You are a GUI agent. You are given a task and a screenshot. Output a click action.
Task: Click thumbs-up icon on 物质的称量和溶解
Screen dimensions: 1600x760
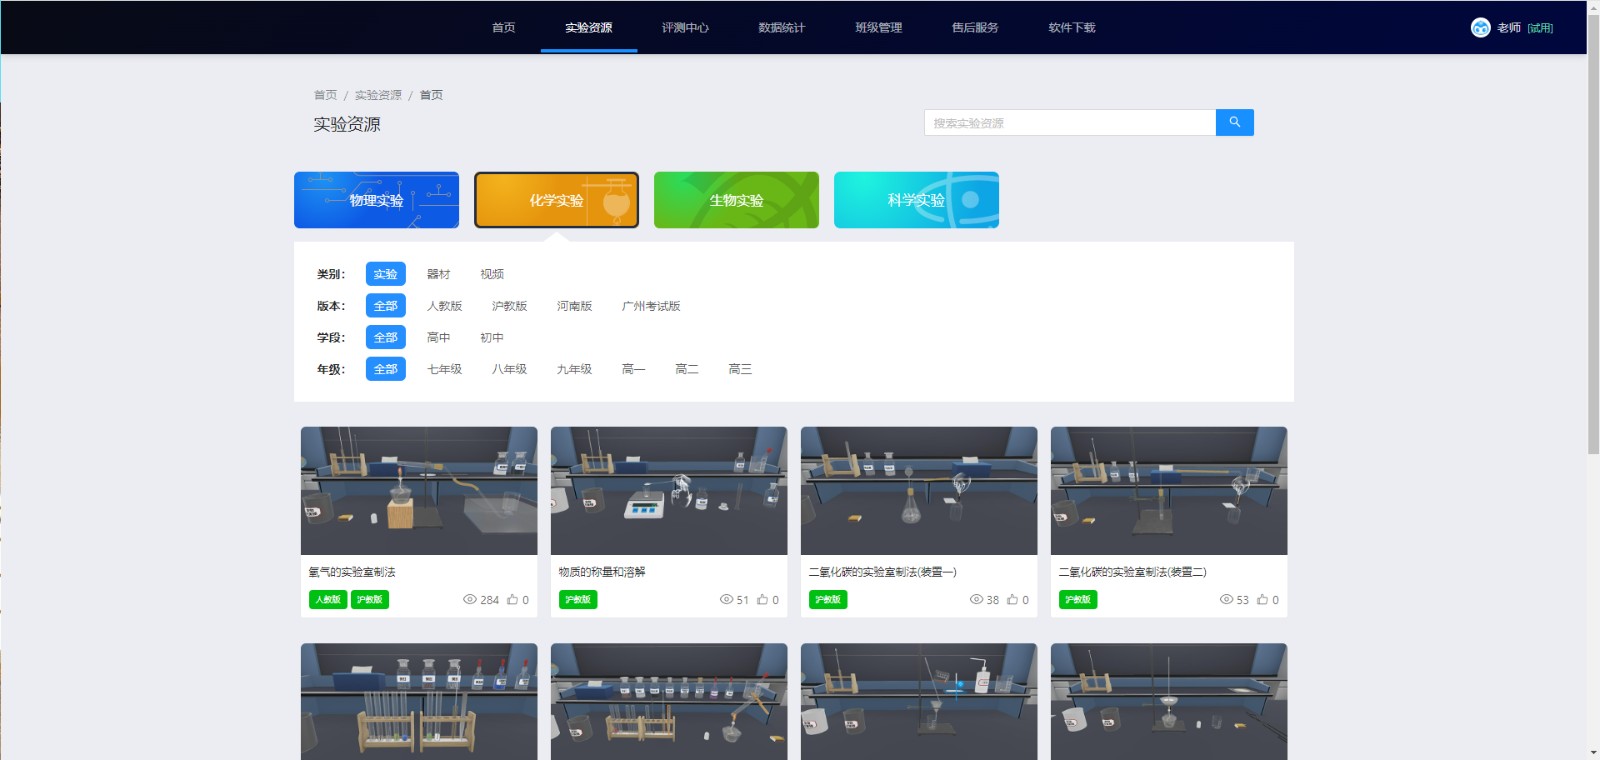tap(762, 600)
